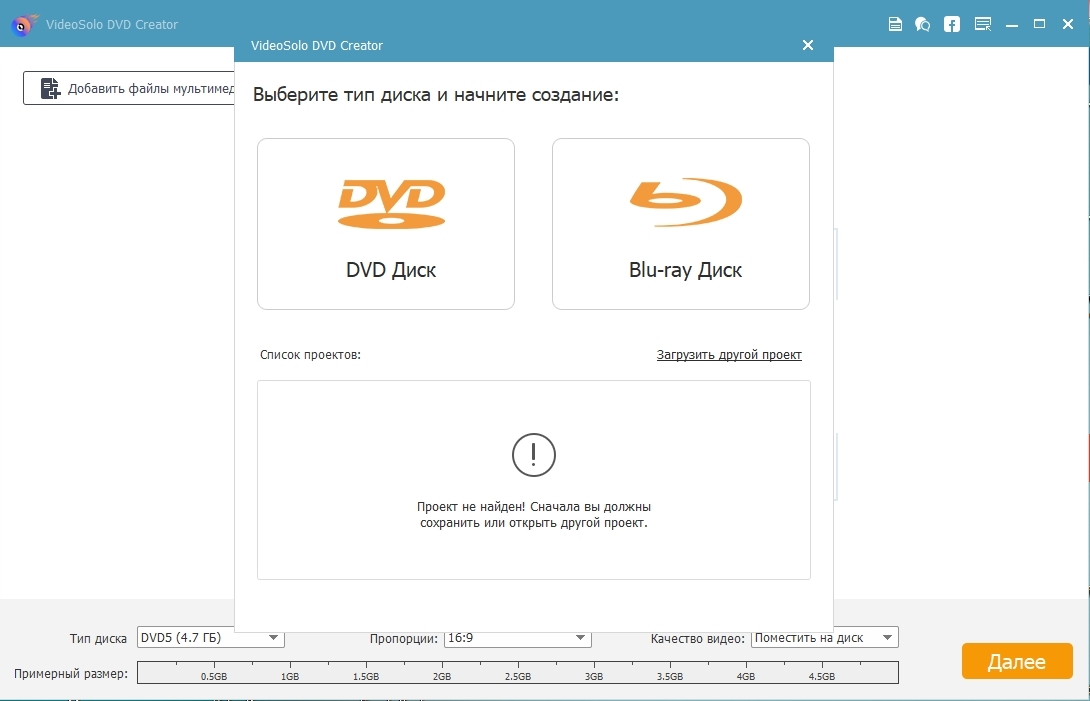Open the menu icon beside Facebook
Screen dimensions: 1090x701
point(983,24)
